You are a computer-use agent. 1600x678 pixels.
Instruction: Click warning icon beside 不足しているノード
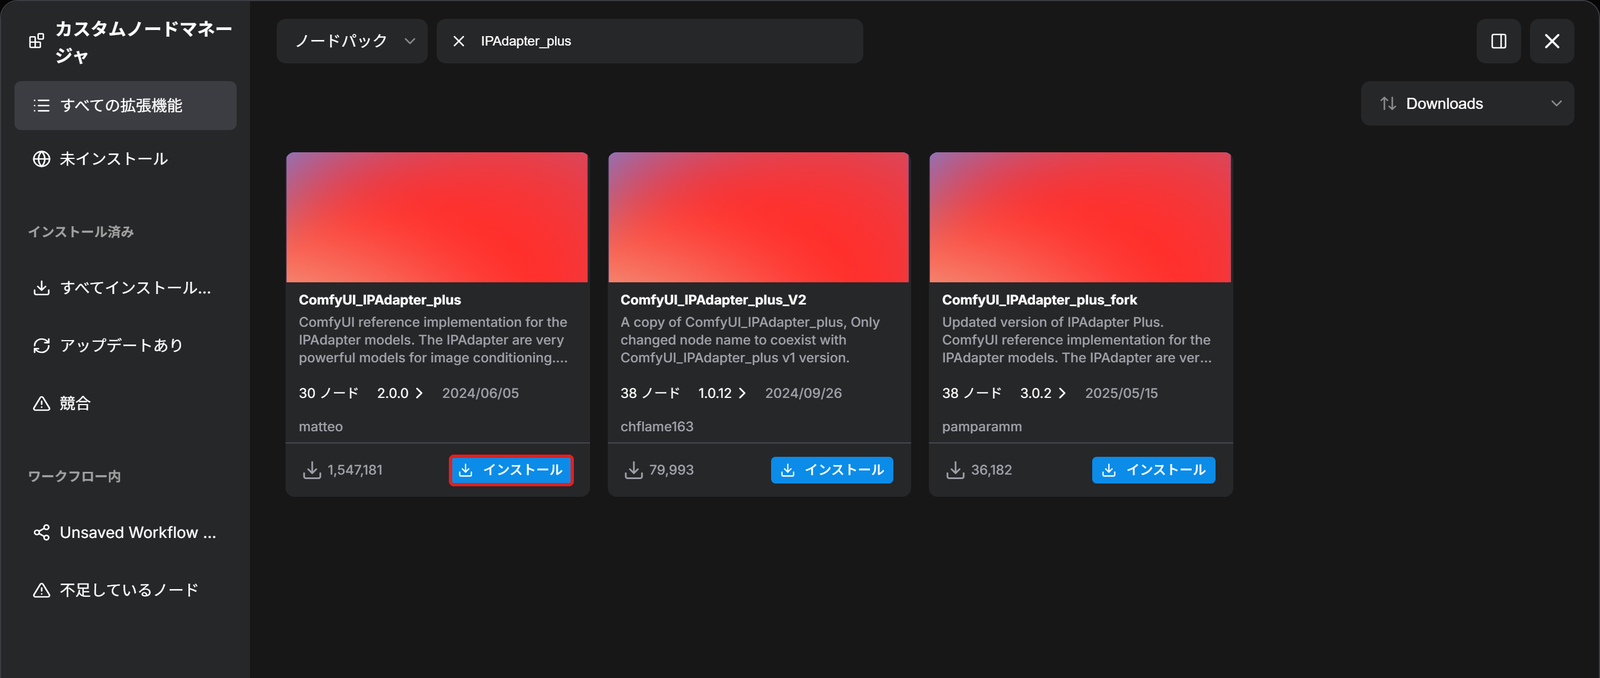pyautogui.click(x=41, y=590)
